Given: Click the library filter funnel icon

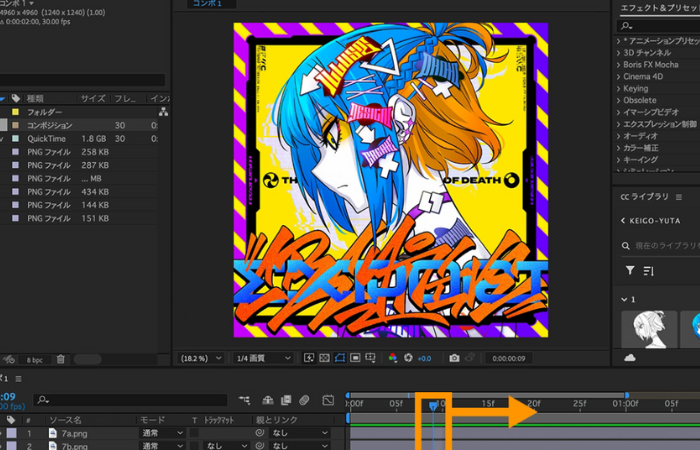Looking at the screenshot, I should (630, 270).
